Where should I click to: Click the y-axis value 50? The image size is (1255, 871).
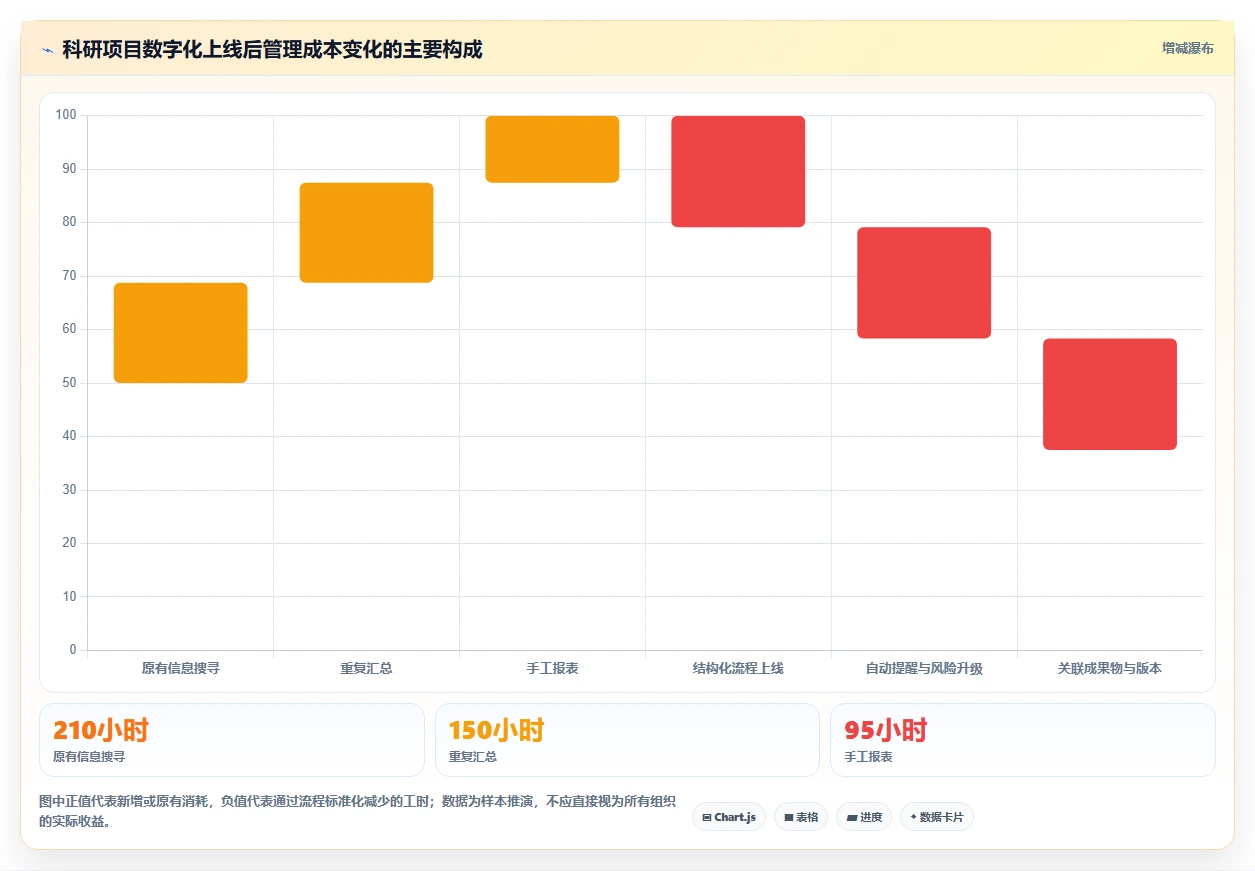pyautogui.click(x=69, y=383)
